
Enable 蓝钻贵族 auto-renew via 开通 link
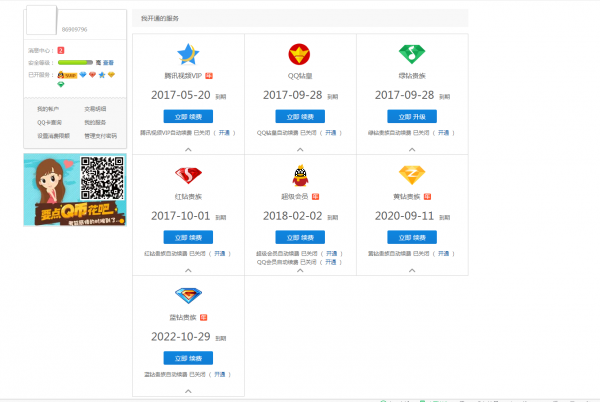[220, 374]
